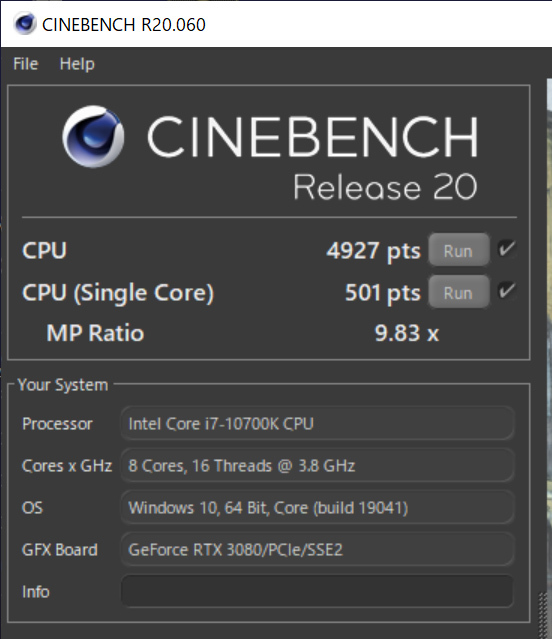The height and width of the screenshot is (639, 552).
Task: Click the Your System group label
Action: pyautogui.click(x=63, y=385)
